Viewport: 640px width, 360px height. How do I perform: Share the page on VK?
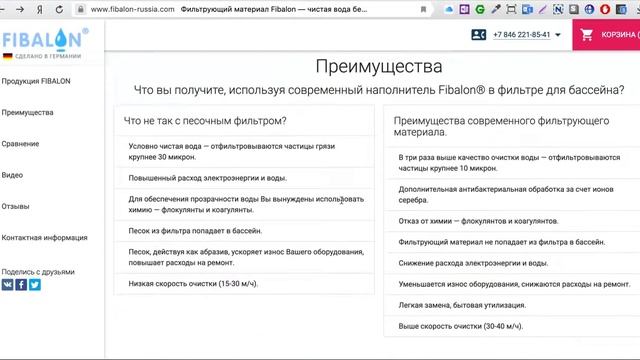7,284
